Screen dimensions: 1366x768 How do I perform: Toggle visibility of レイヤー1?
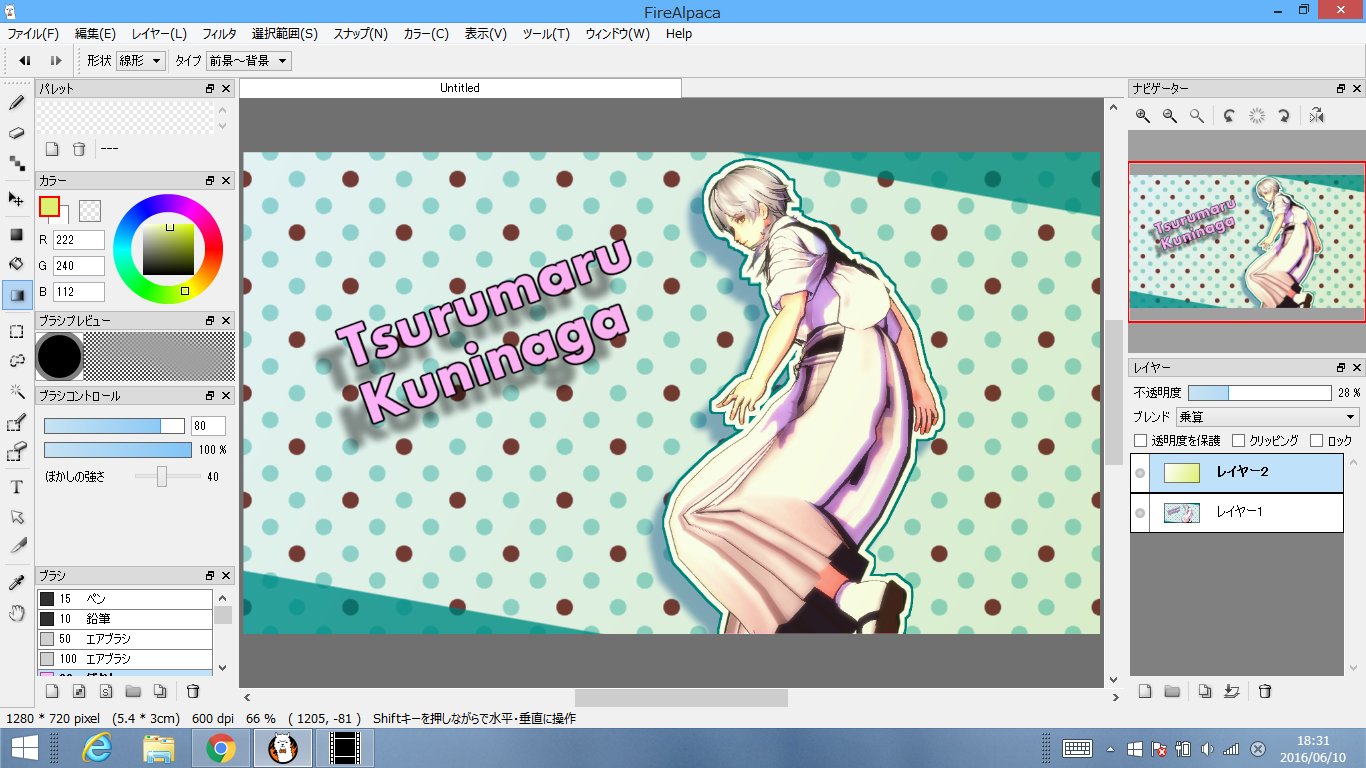(1140, 513)
